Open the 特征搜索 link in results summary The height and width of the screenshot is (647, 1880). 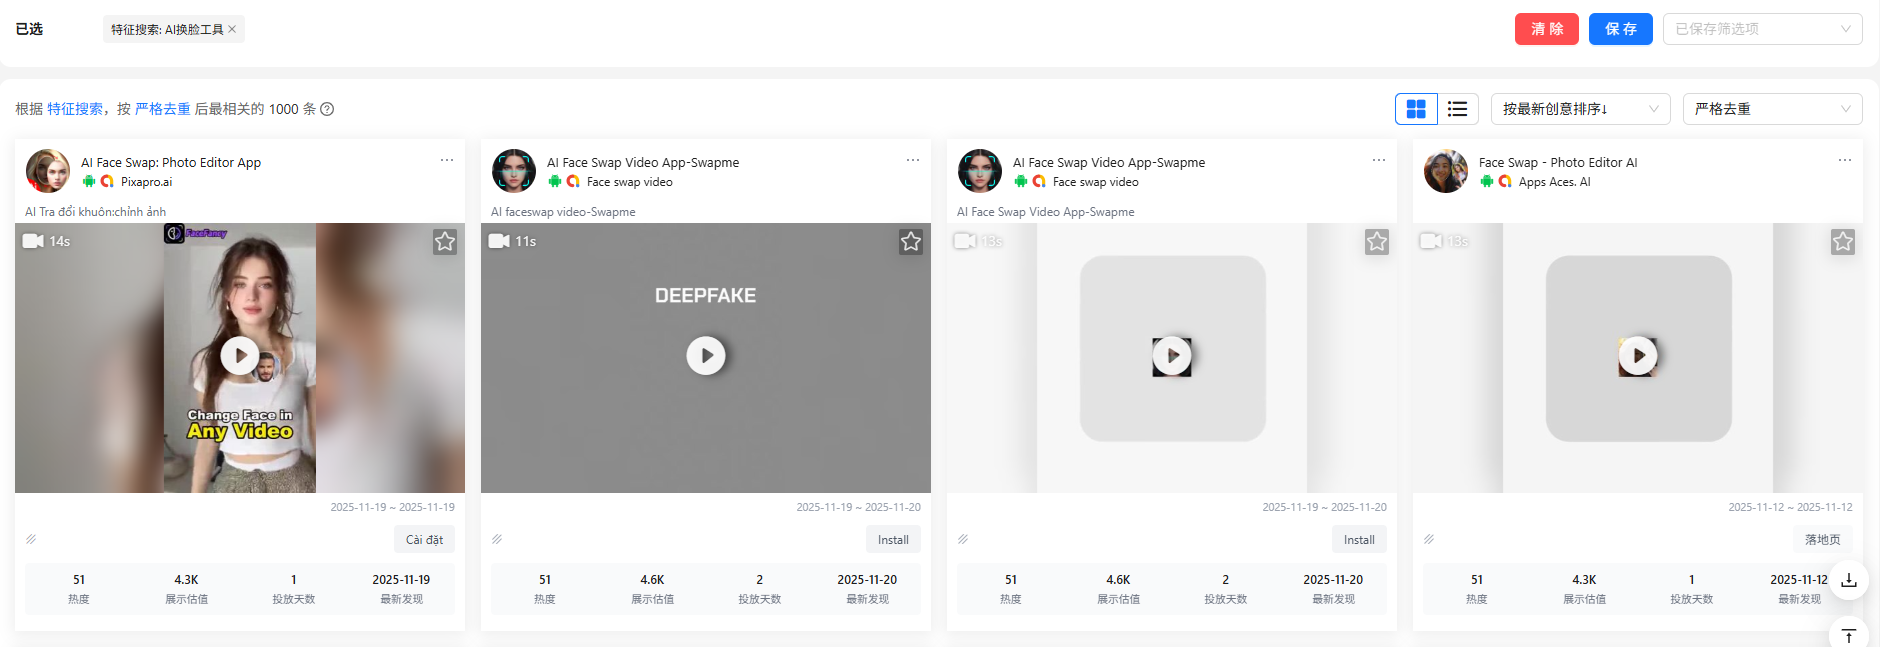click(75, 109)
